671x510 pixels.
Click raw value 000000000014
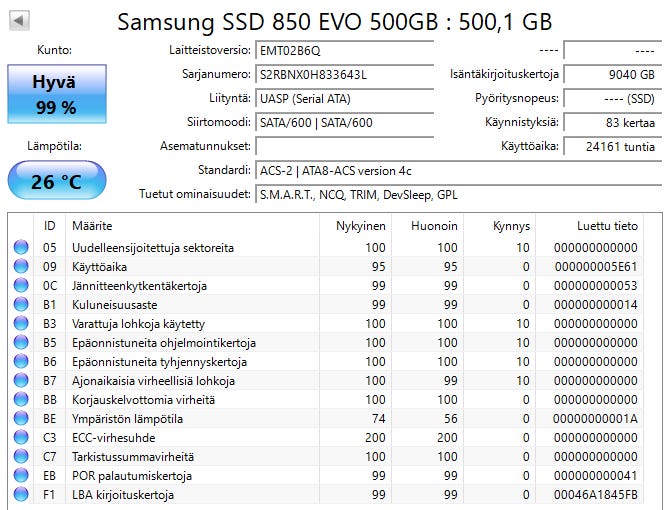tap(596, 305)
